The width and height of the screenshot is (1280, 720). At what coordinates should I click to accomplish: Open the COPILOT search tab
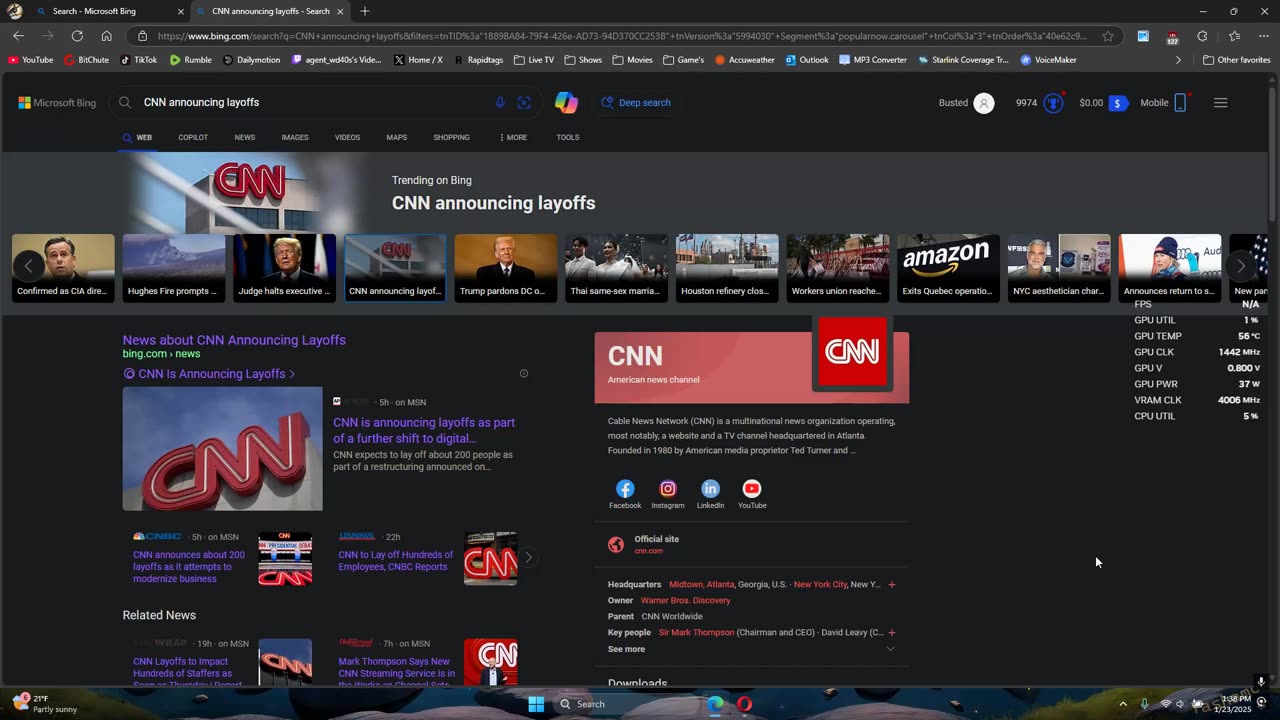(x=193, y=137)
